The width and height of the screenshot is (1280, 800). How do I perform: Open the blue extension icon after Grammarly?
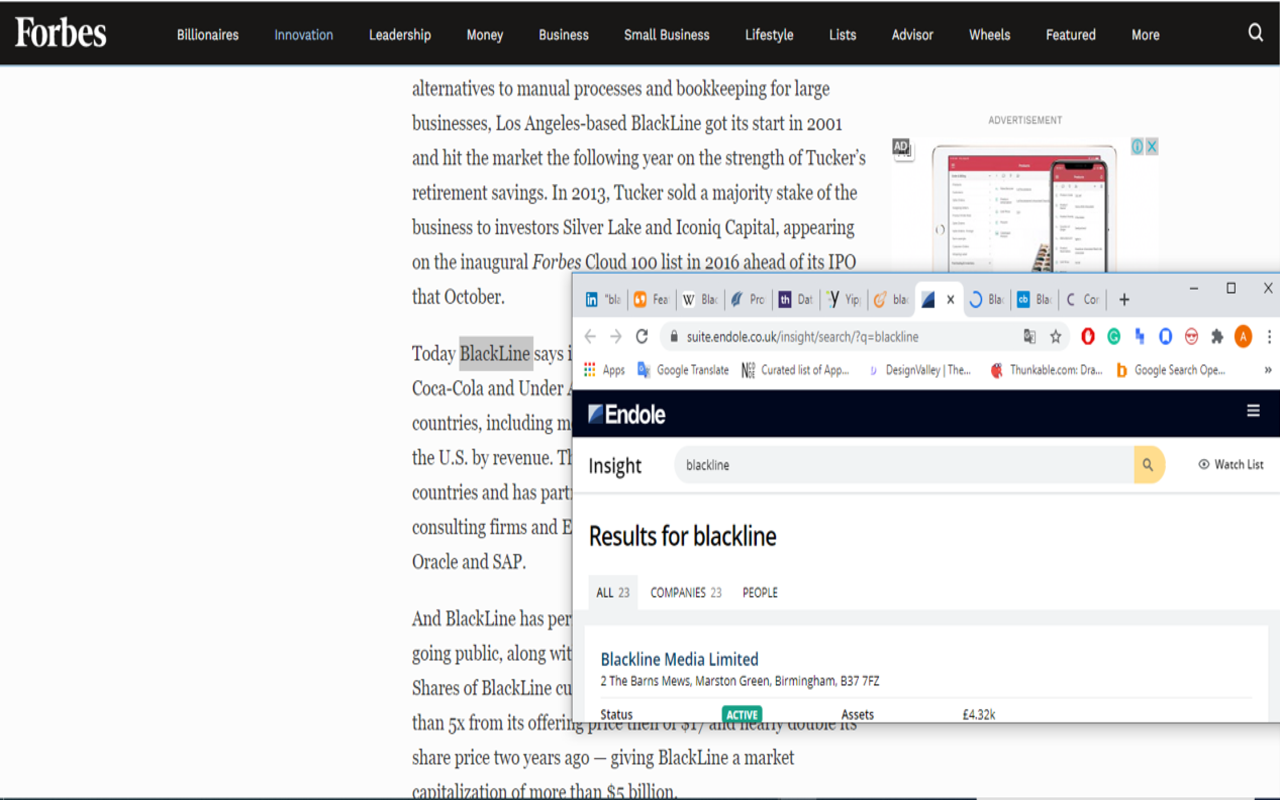coord(1139,337)
